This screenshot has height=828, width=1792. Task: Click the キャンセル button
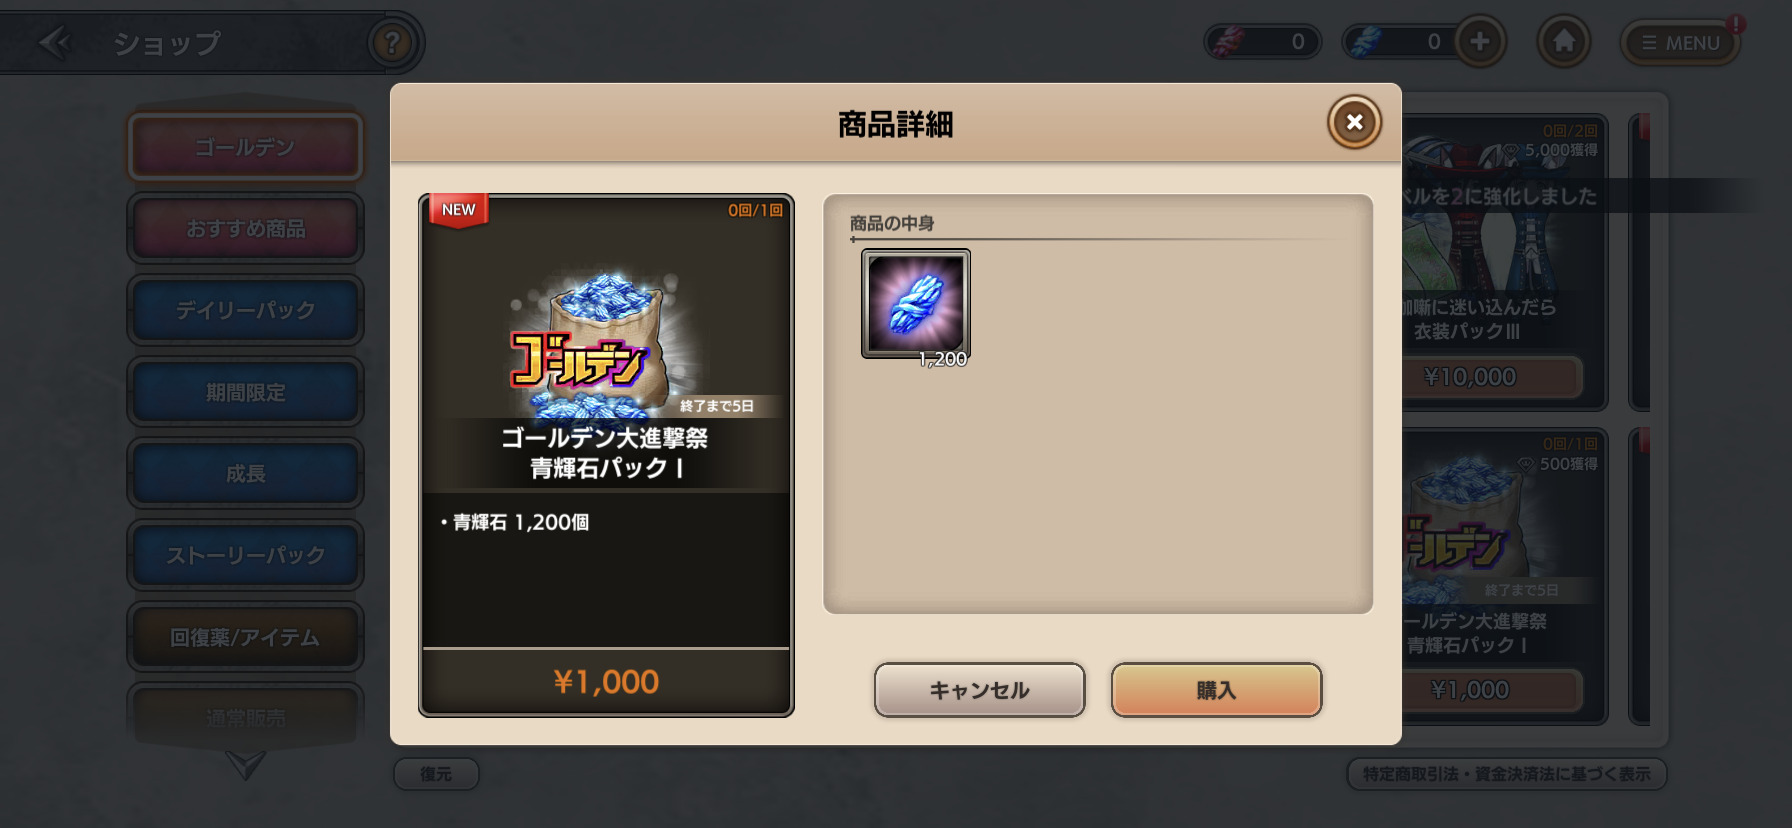[x=979, y=690]
